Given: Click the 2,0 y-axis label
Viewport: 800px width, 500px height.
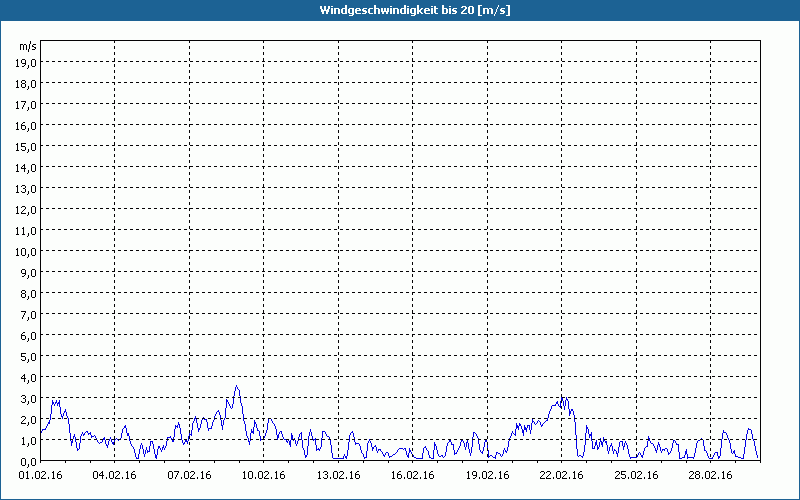Looking at the screenshot, I should coord(28,420).
